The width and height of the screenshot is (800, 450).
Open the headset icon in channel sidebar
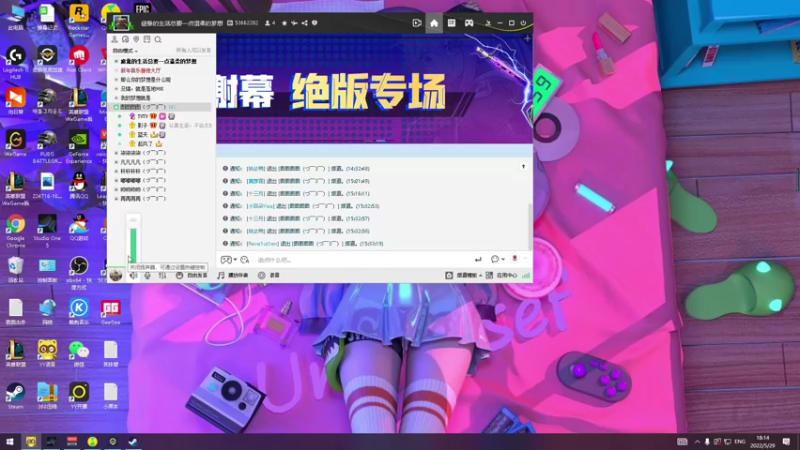tap(126, 39)
